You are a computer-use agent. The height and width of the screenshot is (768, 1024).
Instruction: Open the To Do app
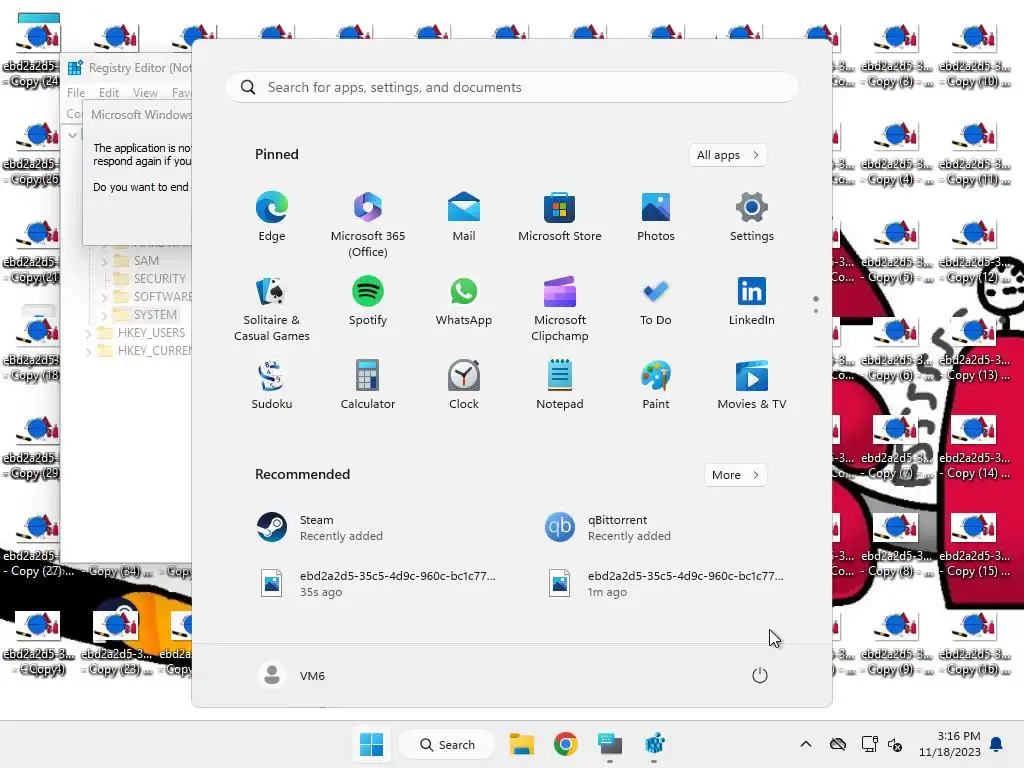point(656,301)
